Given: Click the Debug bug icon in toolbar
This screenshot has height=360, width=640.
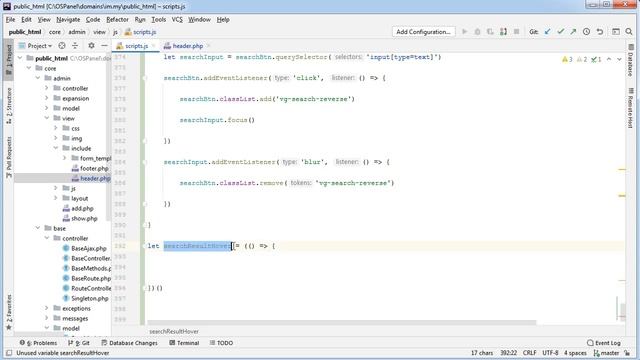Looking at the screenshot, I should [477, 31].
